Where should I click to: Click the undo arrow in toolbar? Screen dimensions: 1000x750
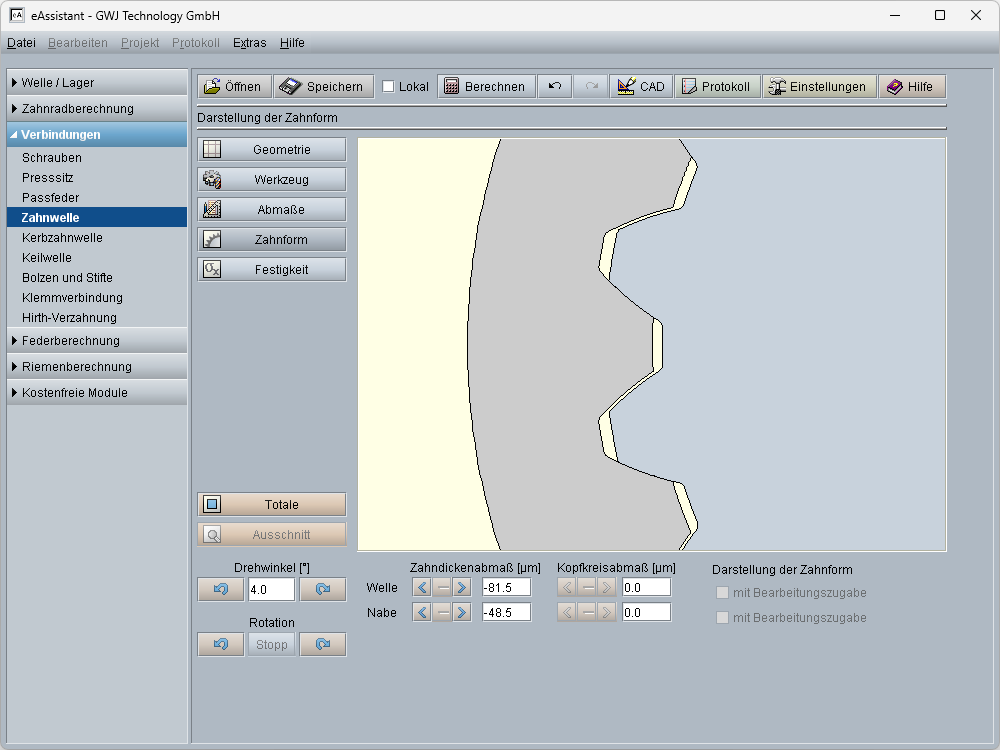(554, 87)
